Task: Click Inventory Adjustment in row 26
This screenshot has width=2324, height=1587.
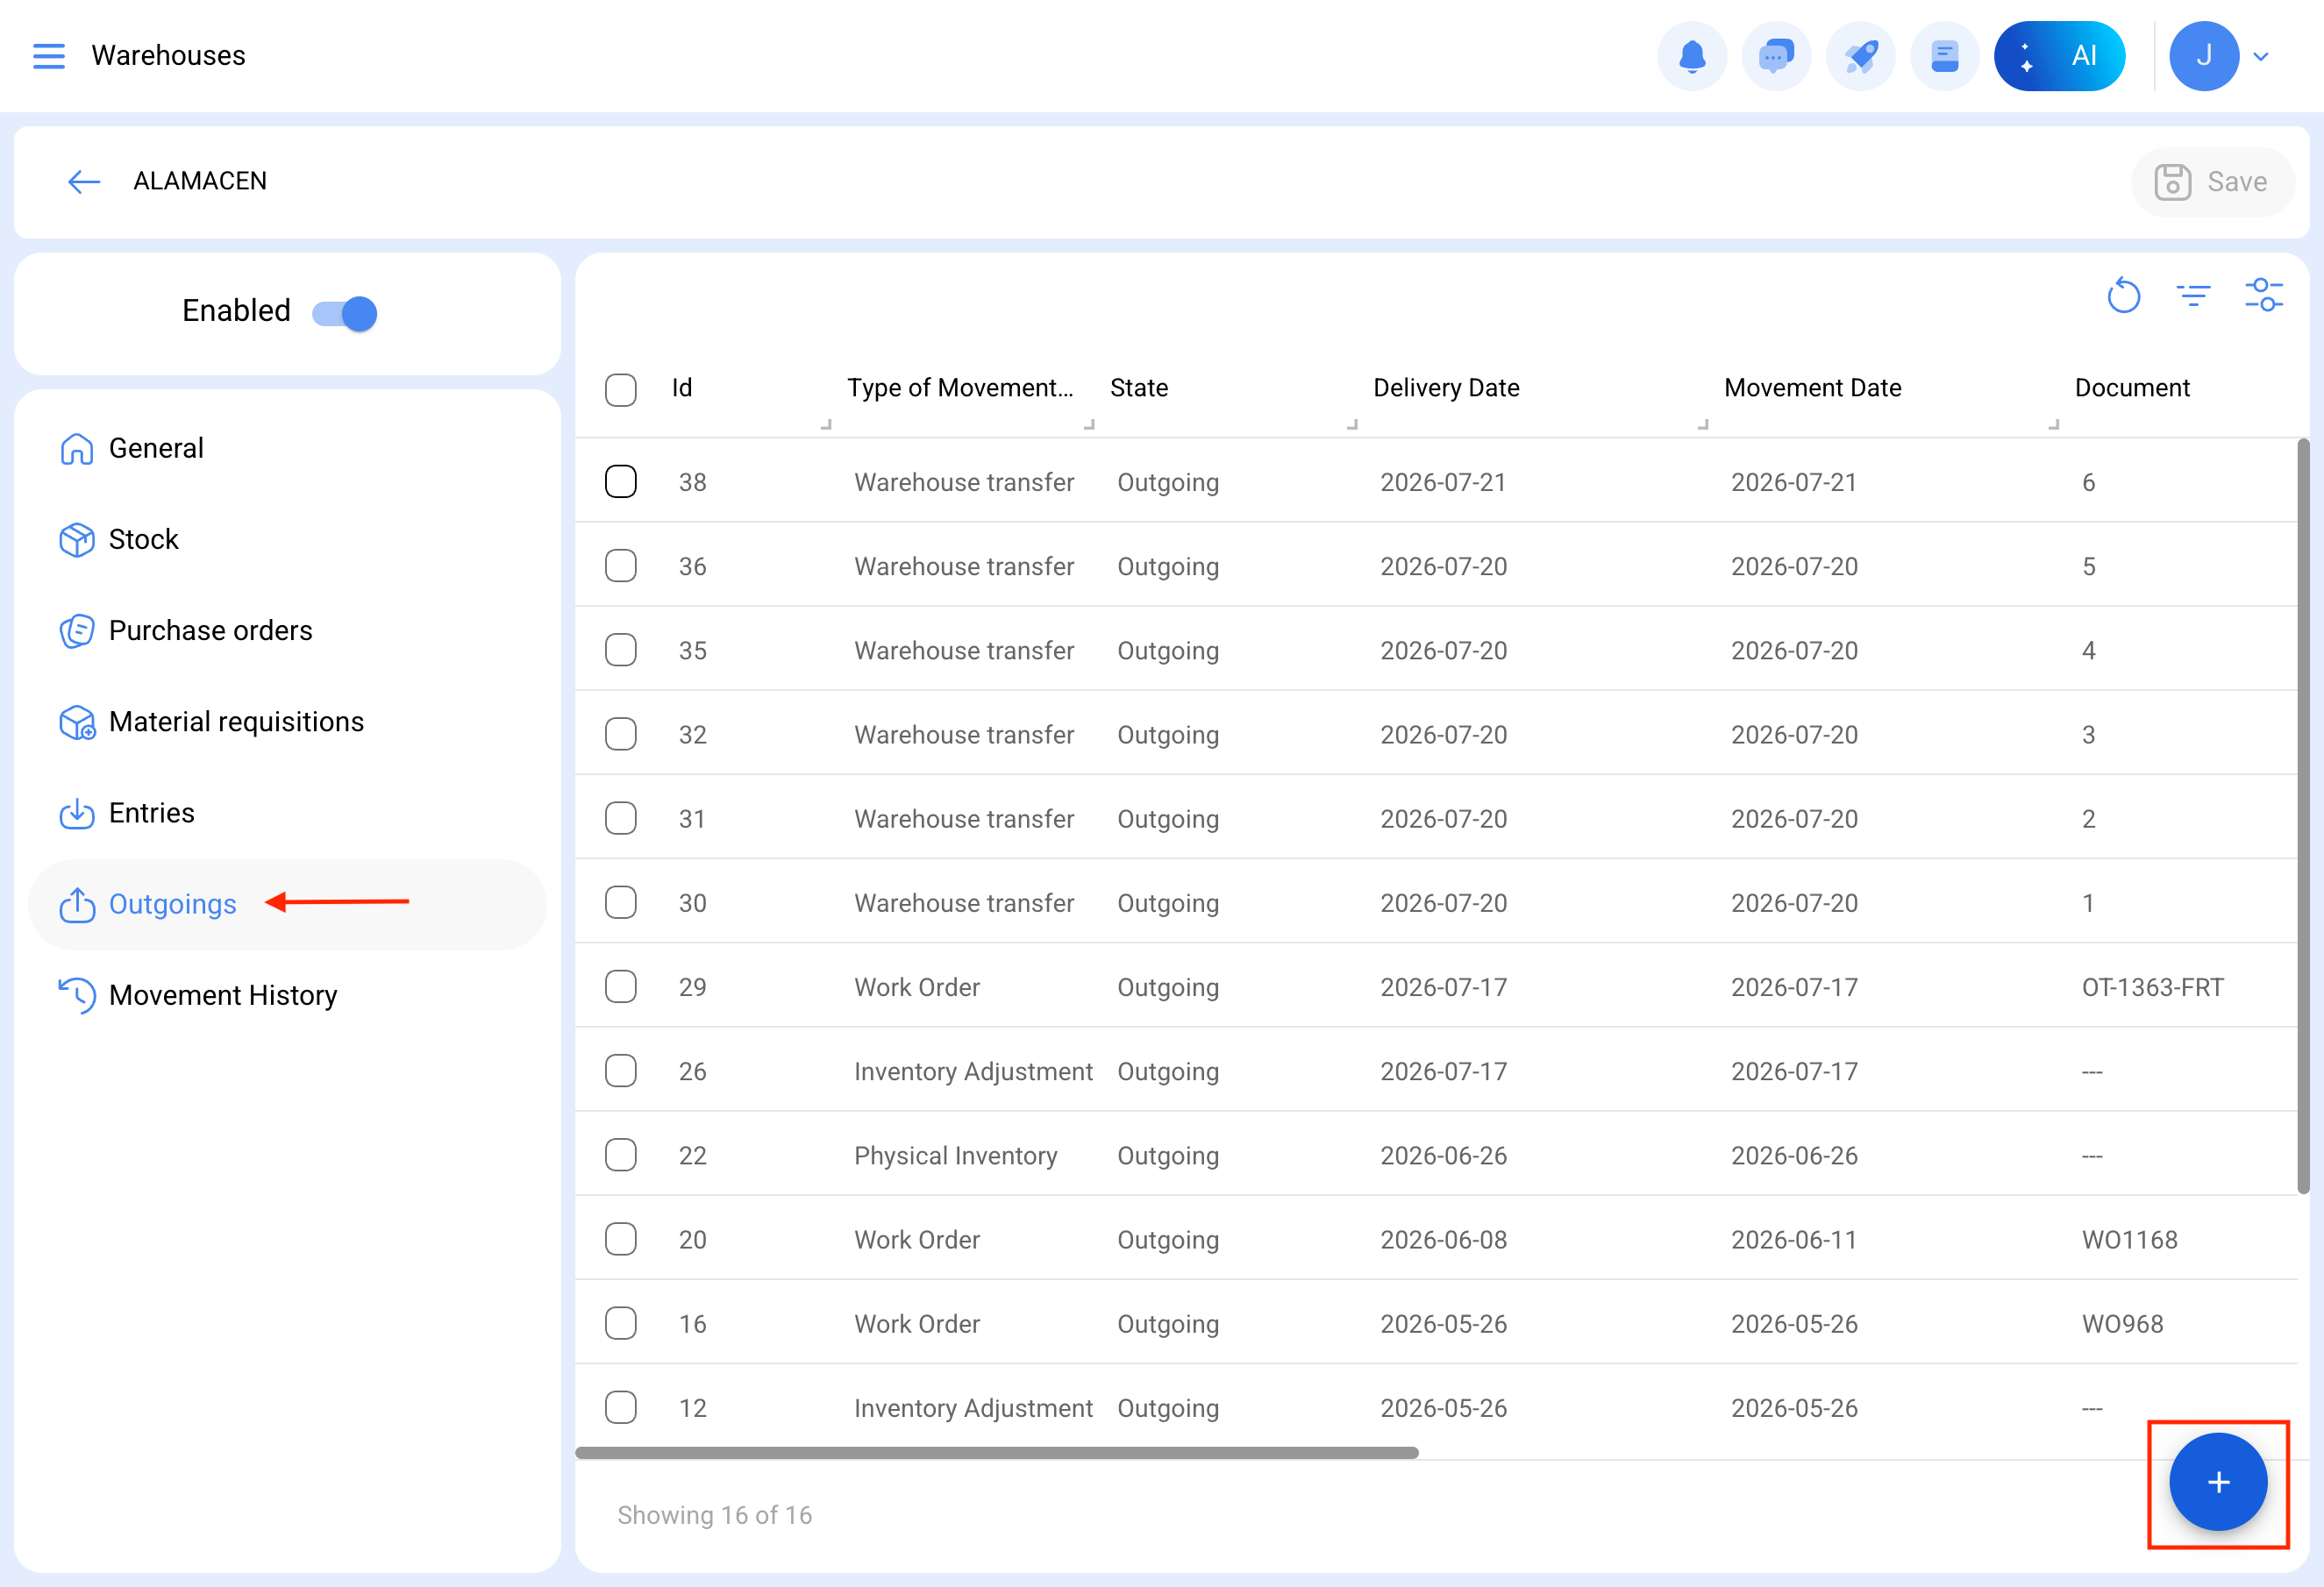Action: click(x=973, y=1071)
